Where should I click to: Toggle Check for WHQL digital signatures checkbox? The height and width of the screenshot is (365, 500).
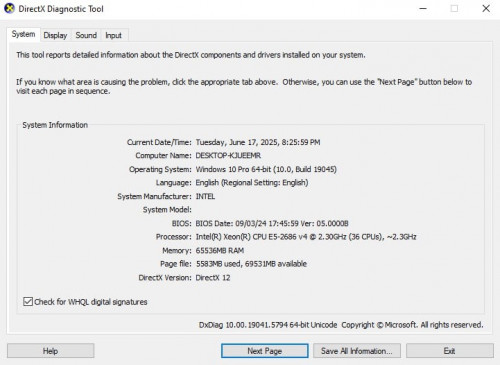tap(28, 302)
